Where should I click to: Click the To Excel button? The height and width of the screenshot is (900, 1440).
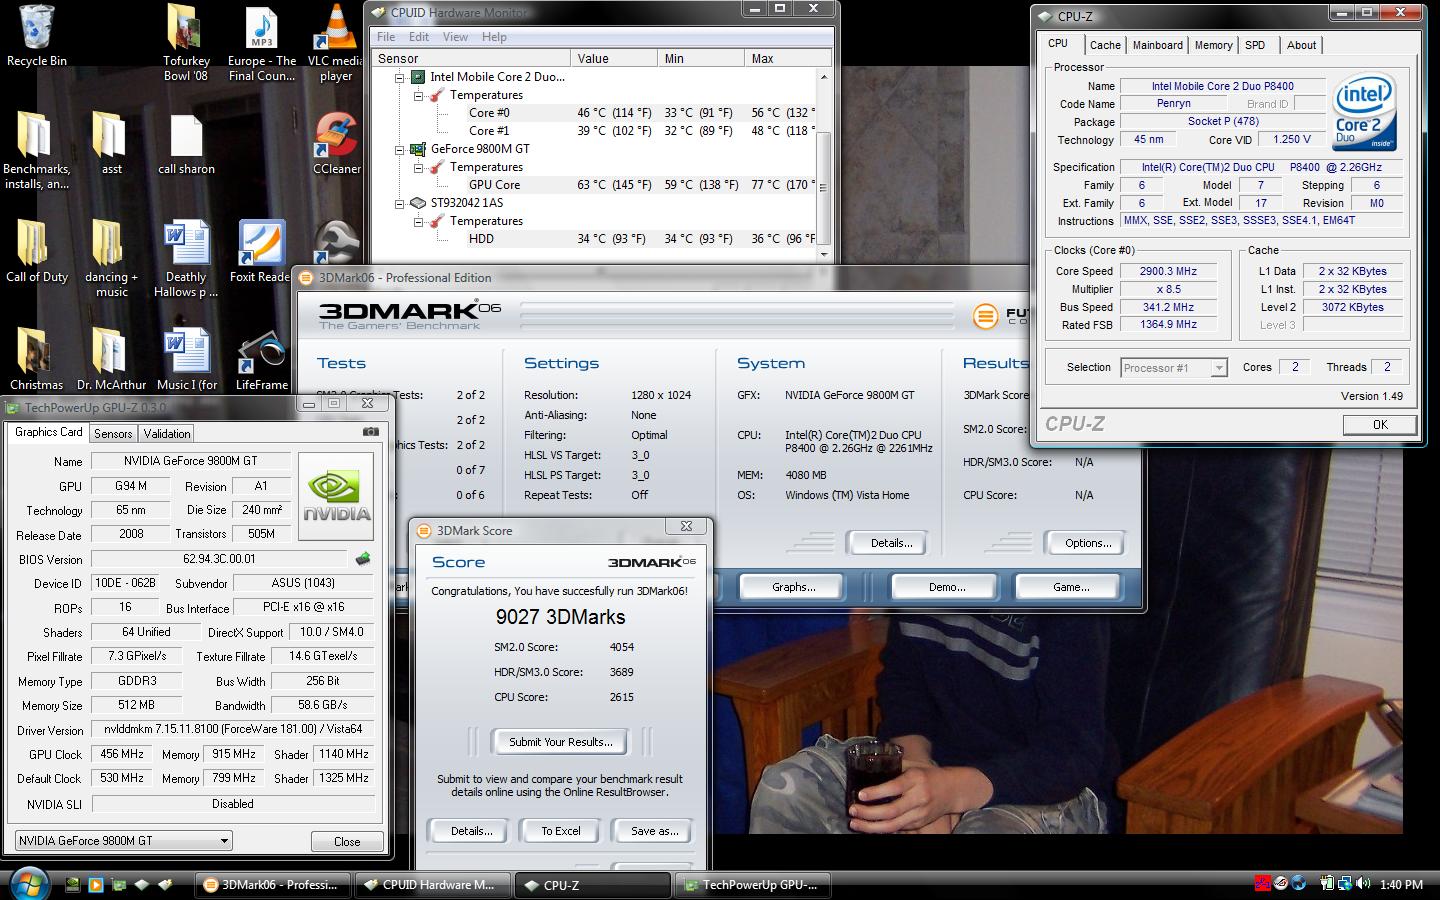click(x=561, y=831)
